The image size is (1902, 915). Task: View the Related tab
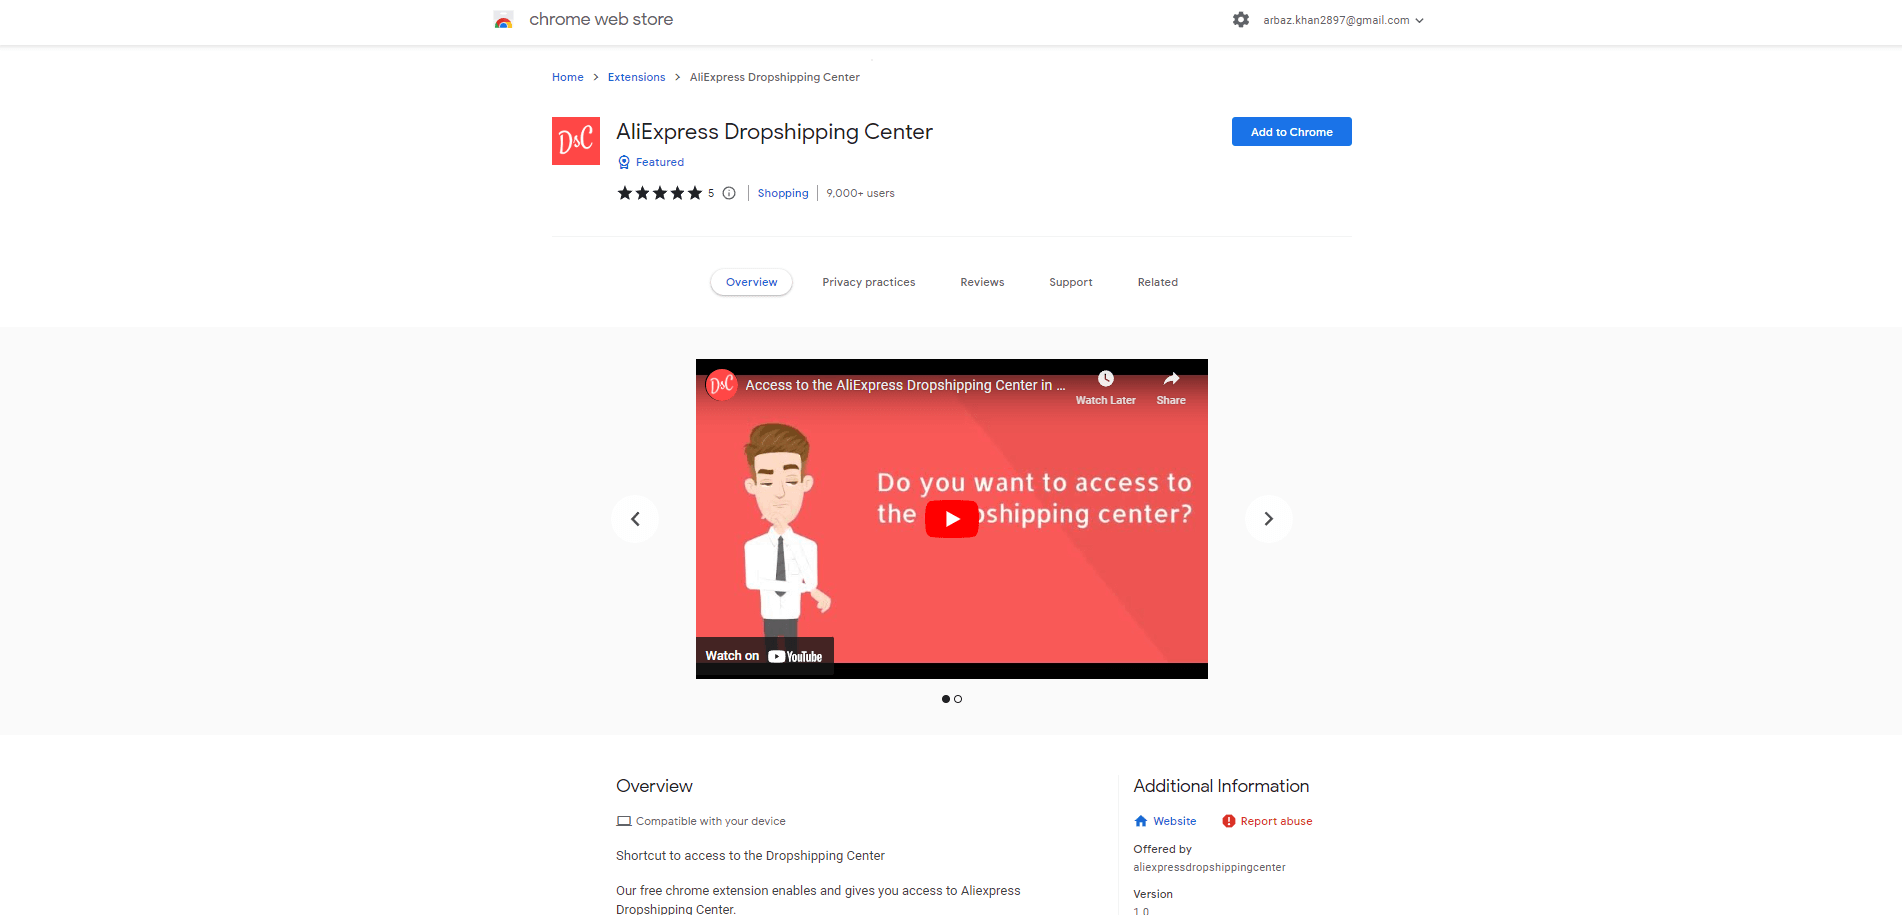pyautogui.click(x=1158, y=282)
